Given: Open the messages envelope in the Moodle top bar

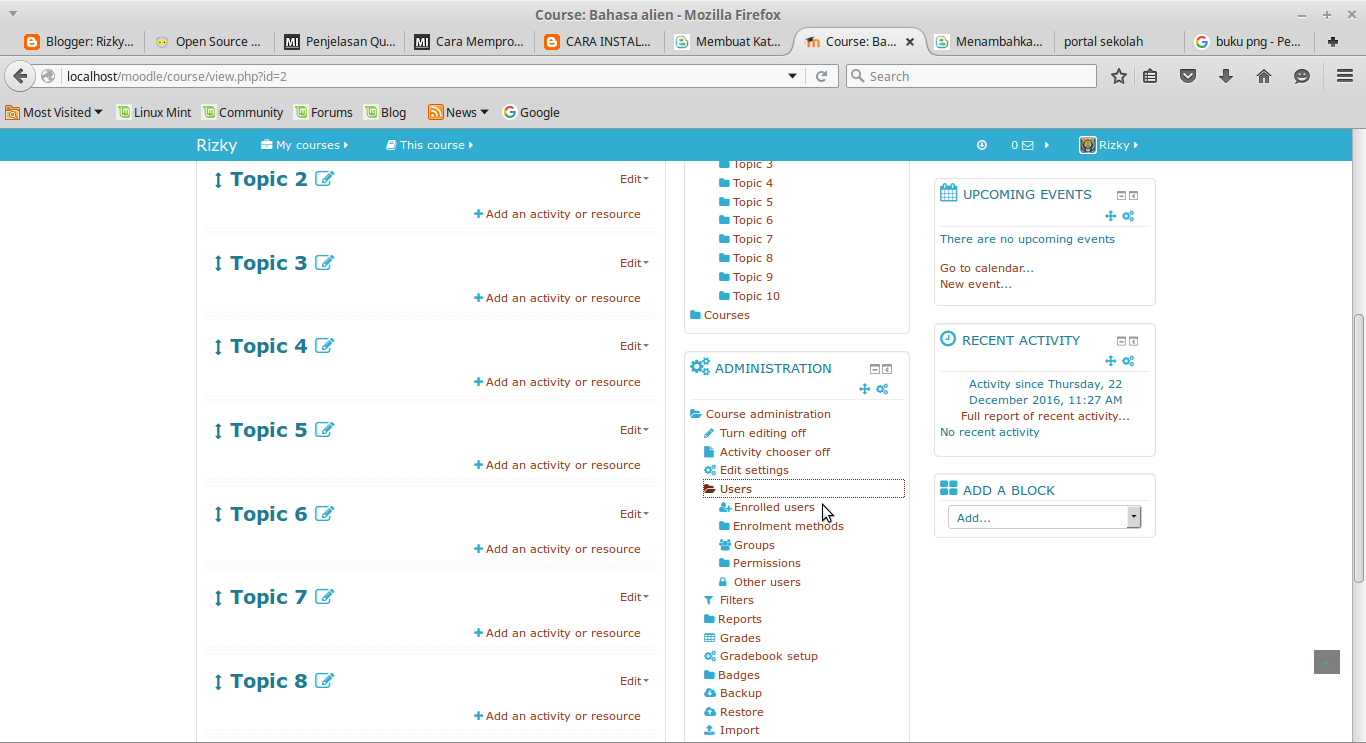Looking at the screenshot, I should [x=1030, y=145].
